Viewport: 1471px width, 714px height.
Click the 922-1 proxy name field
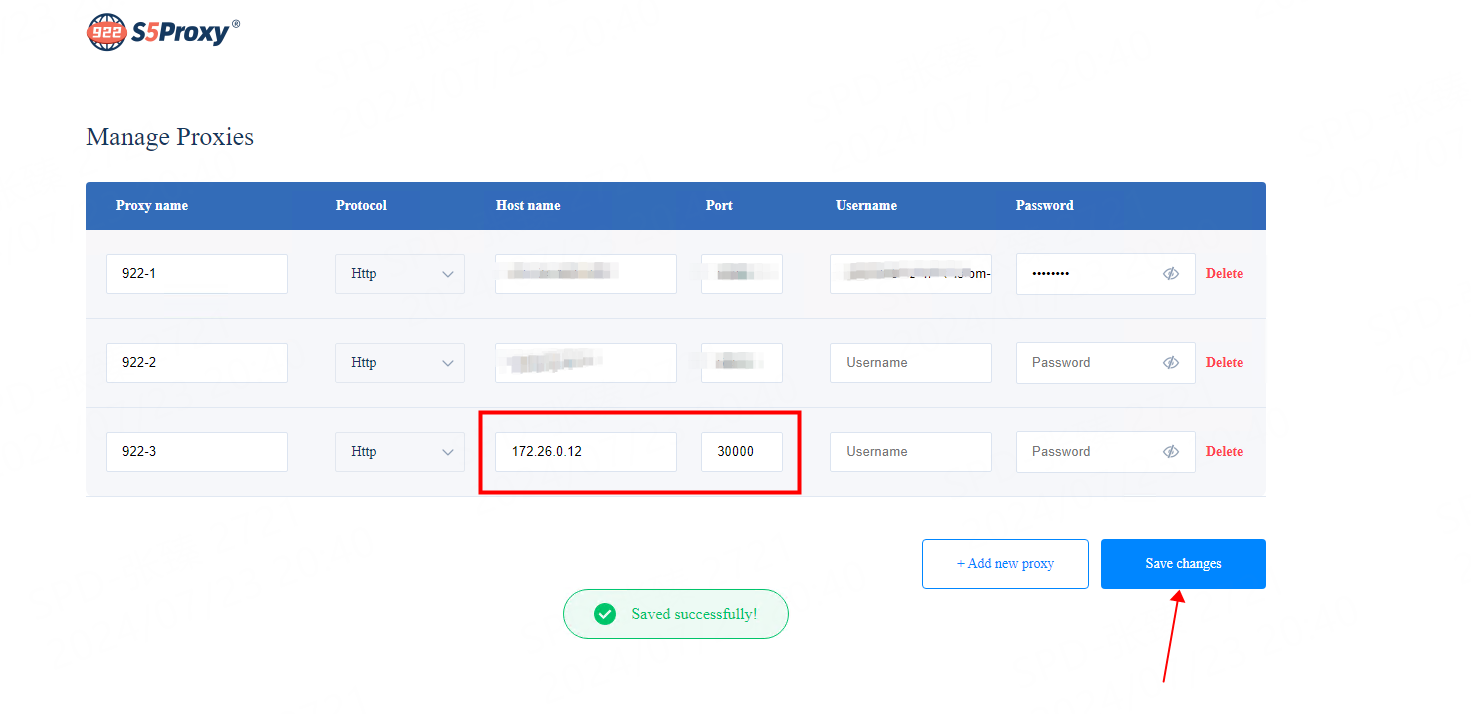click(x=196, y=274)
